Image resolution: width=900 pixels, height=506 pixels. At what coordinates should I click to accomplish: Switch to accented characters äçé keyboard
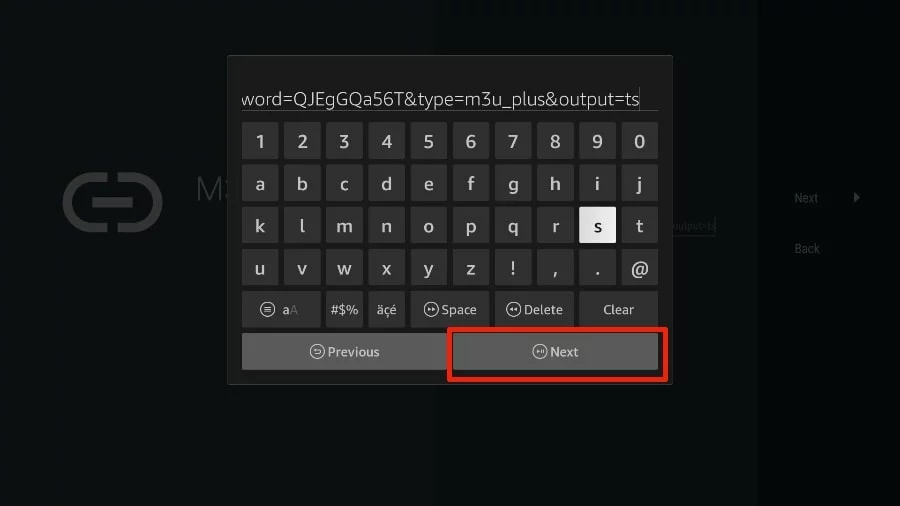386,309
